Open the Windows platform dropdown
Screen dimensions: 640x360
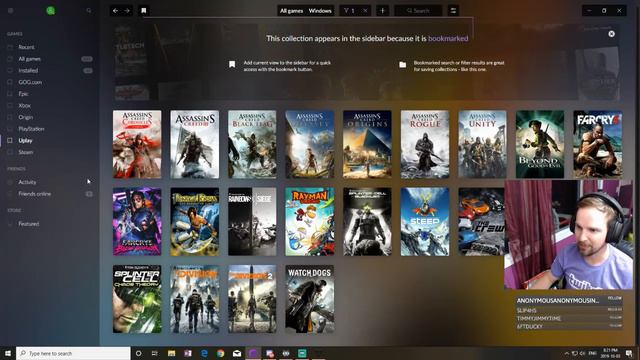pyautogui.click(x=320, y=11)
